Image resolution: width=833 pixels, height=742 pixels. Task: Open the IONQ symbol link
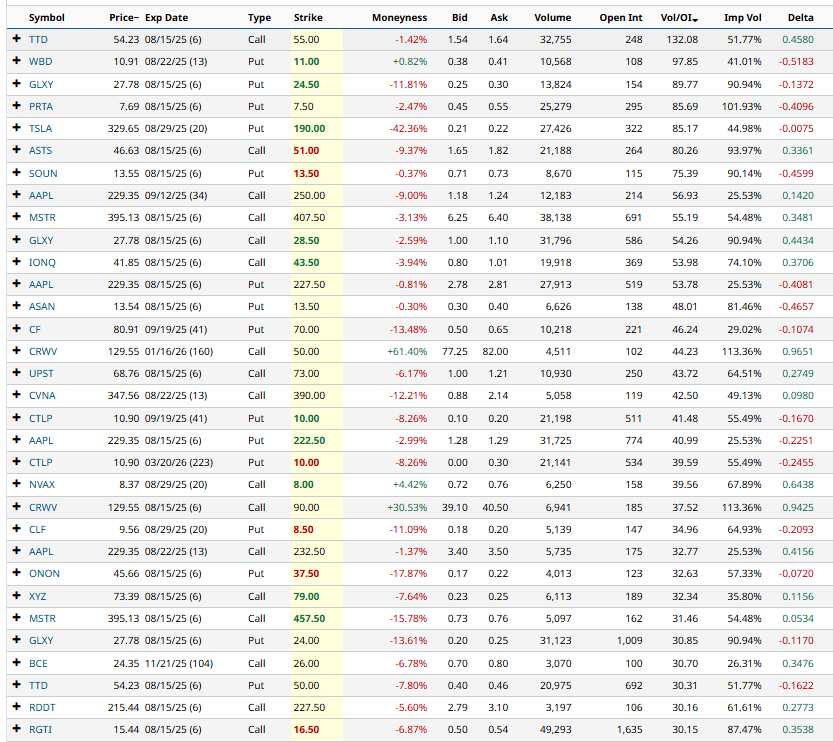click(42, 262)
